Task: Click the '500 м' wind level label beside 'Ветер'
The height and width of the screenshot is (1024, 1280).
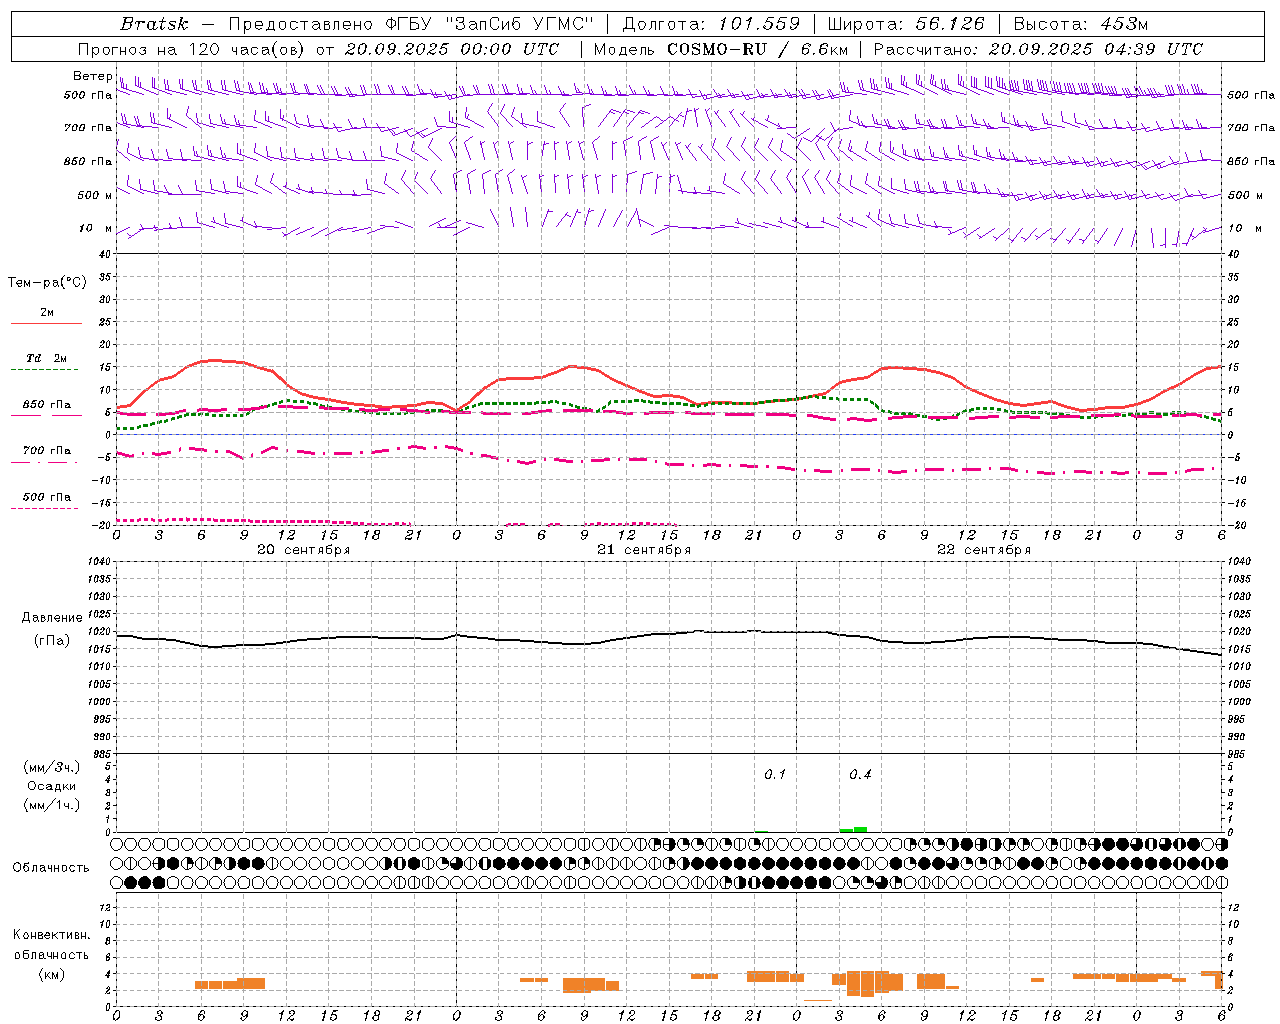Action: (x=95, y=195)
